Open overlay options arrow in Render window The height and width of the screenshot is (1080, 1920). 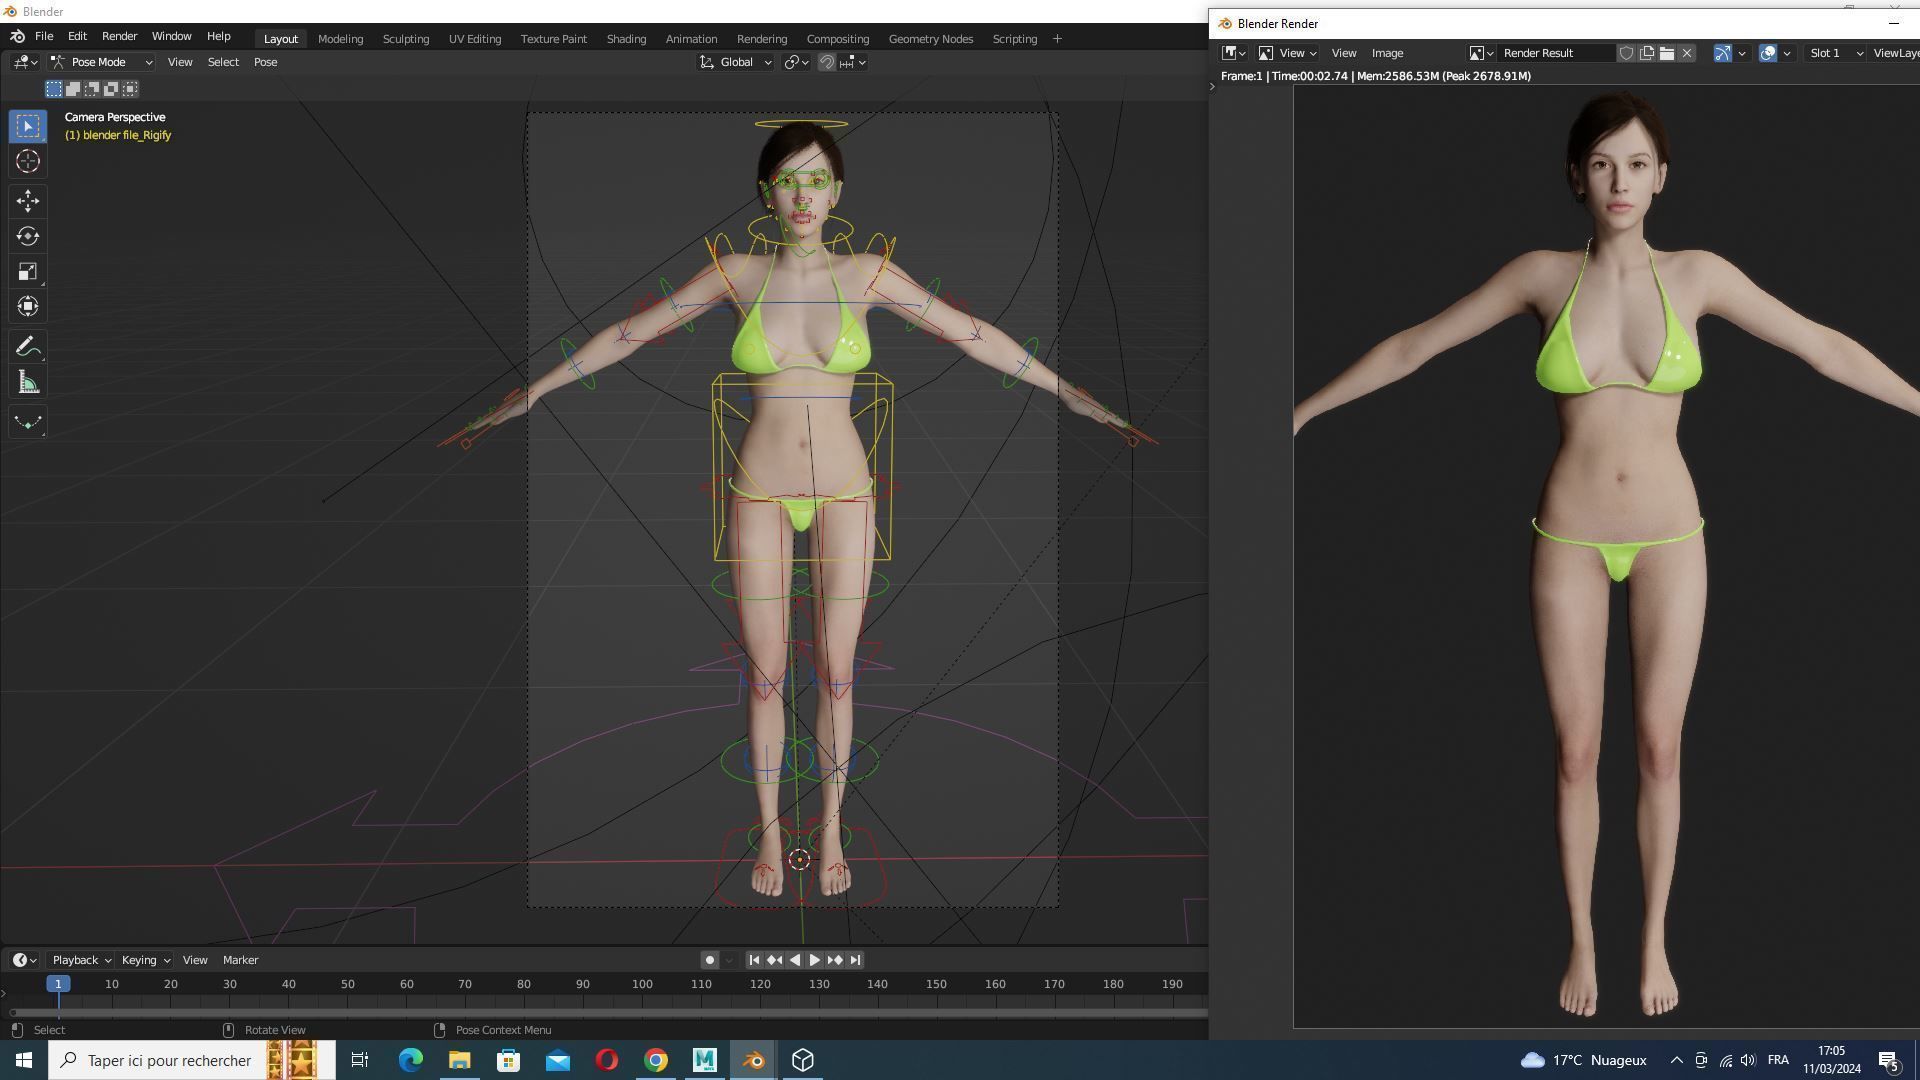click(1787, 53)
